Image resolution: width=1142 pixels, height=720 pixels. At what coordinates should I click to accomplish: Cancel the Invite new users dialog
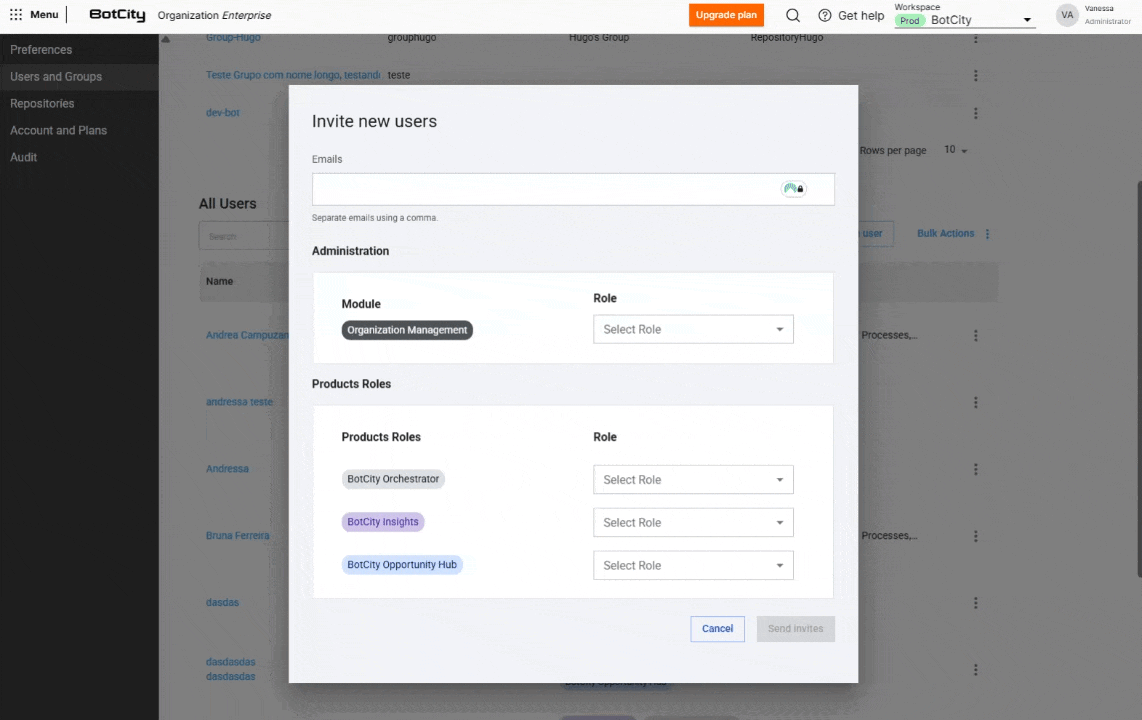click(717, 628)
